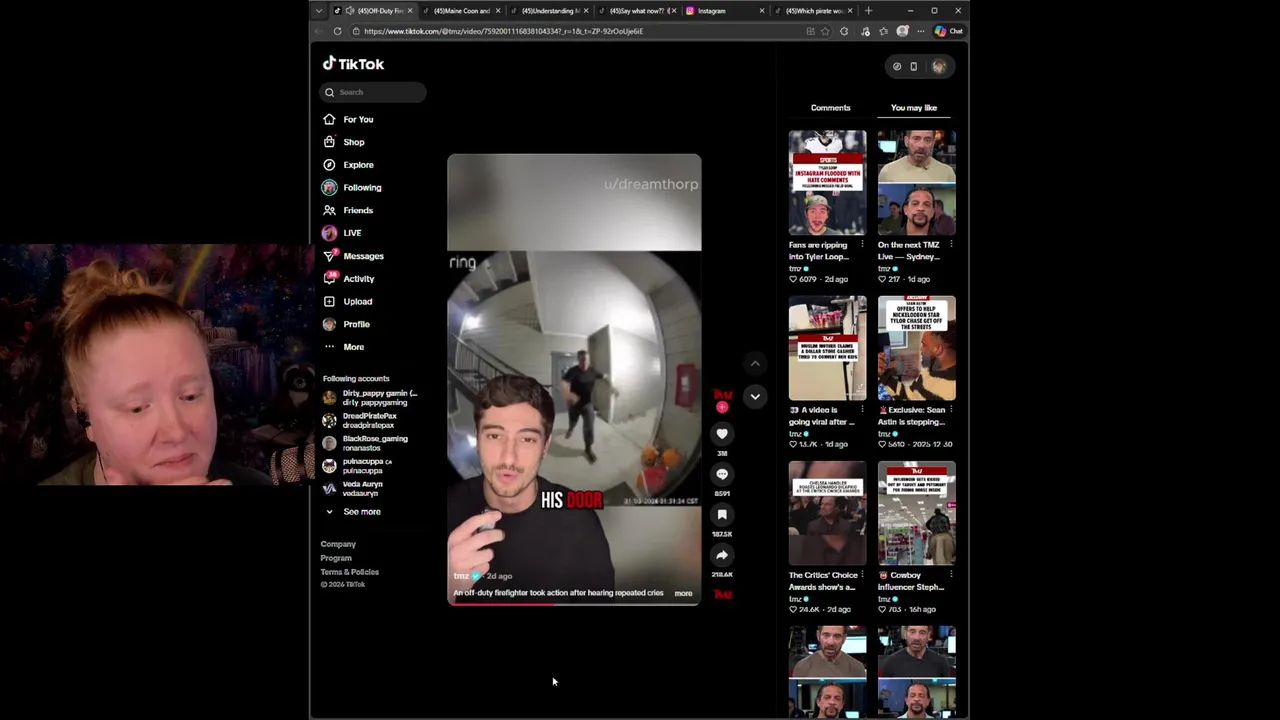Open the Tyler Loop hate comments thumbnail
This screenshot has height=720, width=1280.
[x=827, y=182]
